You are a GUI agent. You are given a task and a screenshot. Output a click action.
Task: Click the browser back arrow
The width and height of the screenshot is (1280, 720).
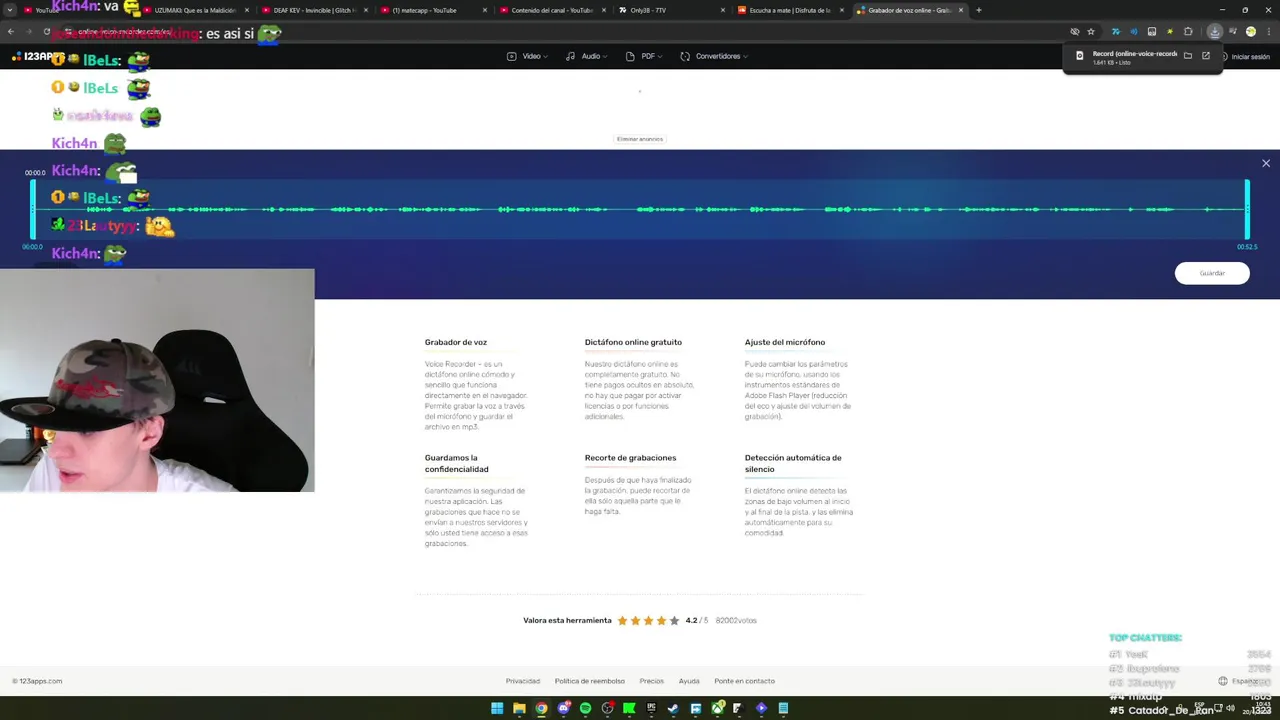(x=11, y=32)
